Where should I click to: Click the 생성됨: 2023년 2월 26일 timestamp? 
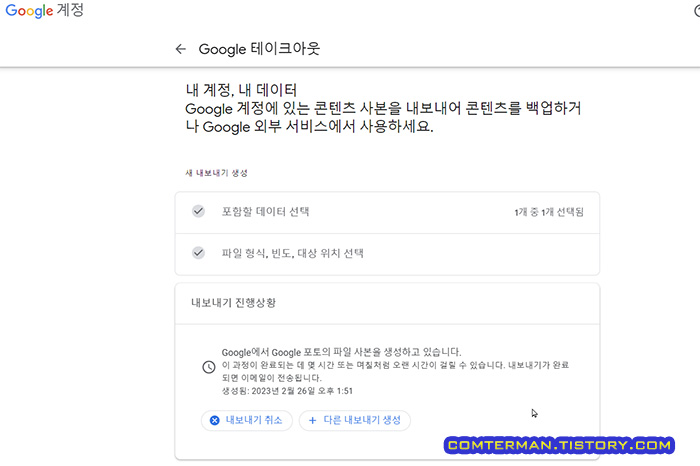(x=287, y=391)
